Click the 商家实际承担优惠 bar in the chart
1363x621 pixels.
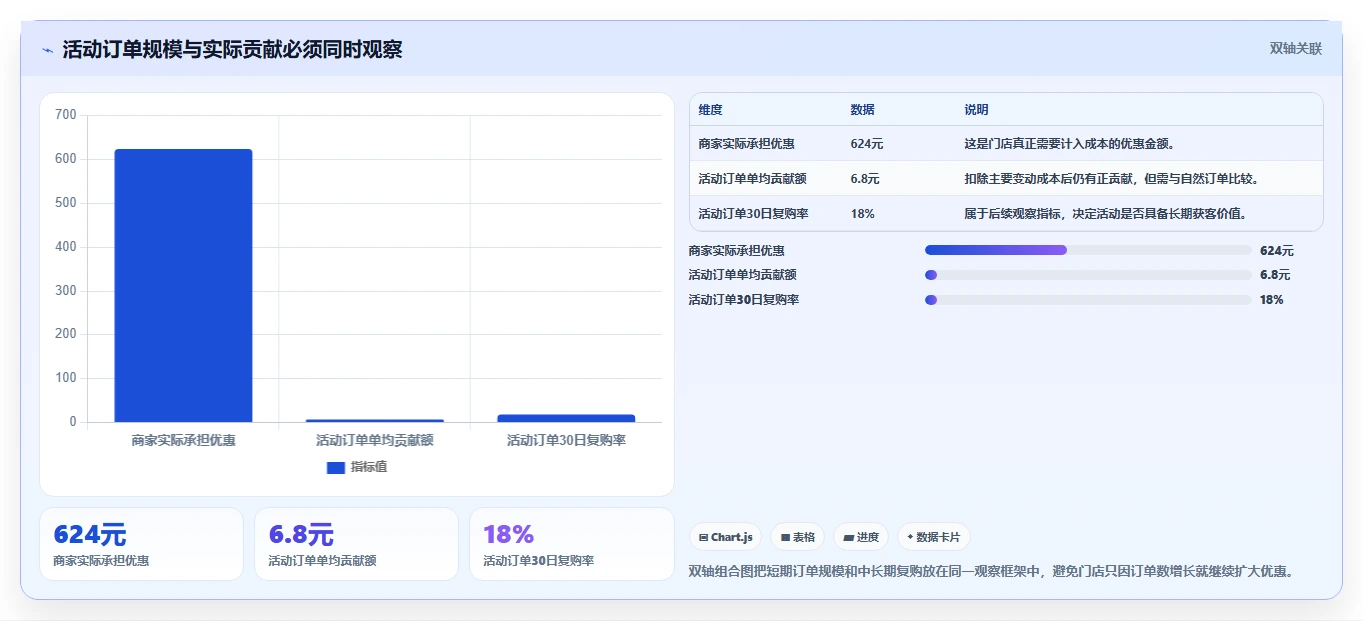pyautogui.click(x=183, y=285)
